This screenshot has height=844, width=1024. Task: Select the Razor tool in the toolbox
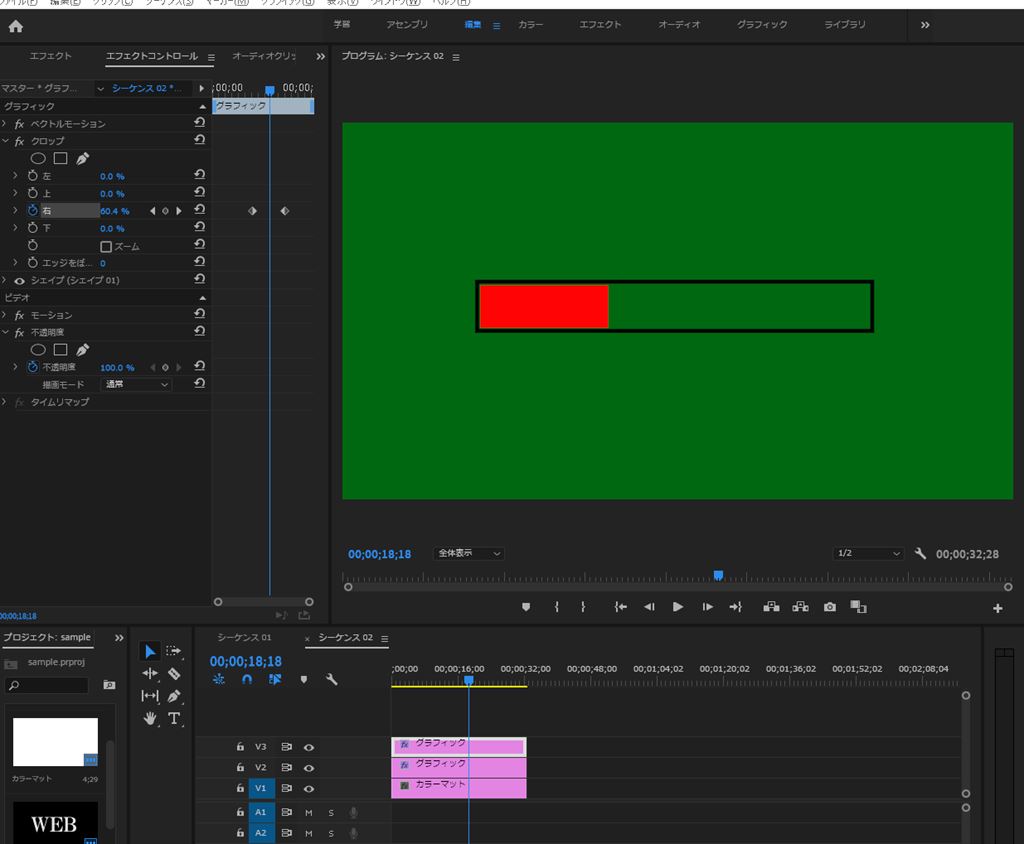[174, 674]
